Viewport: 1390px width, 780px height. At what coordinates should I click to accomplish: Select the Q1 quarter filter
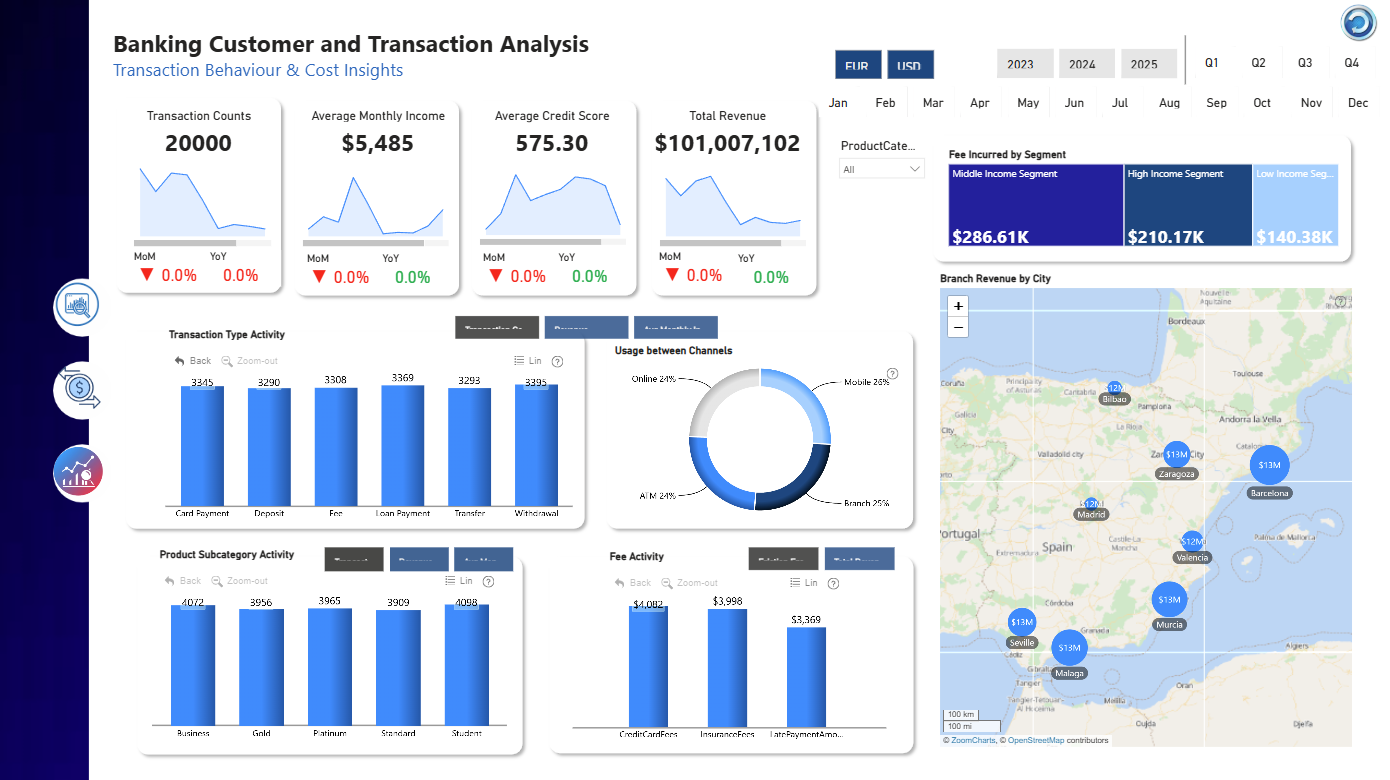click(1211, 63)
